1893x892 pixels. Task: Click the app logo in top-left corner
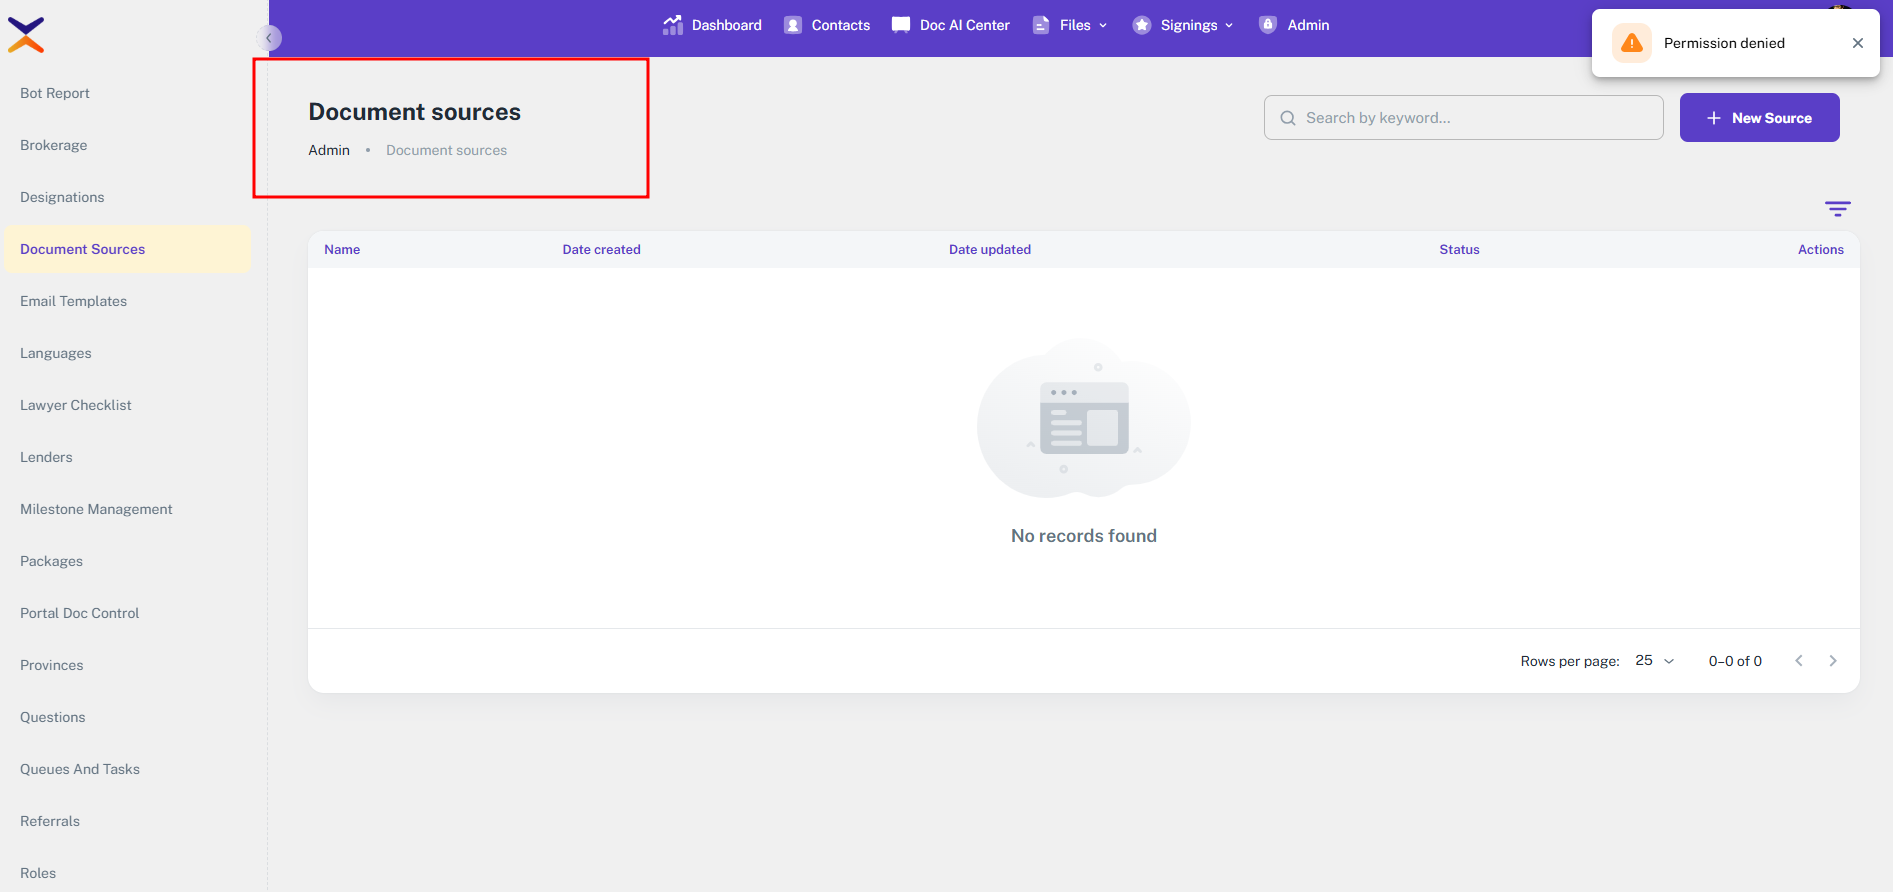click(26, 34)
